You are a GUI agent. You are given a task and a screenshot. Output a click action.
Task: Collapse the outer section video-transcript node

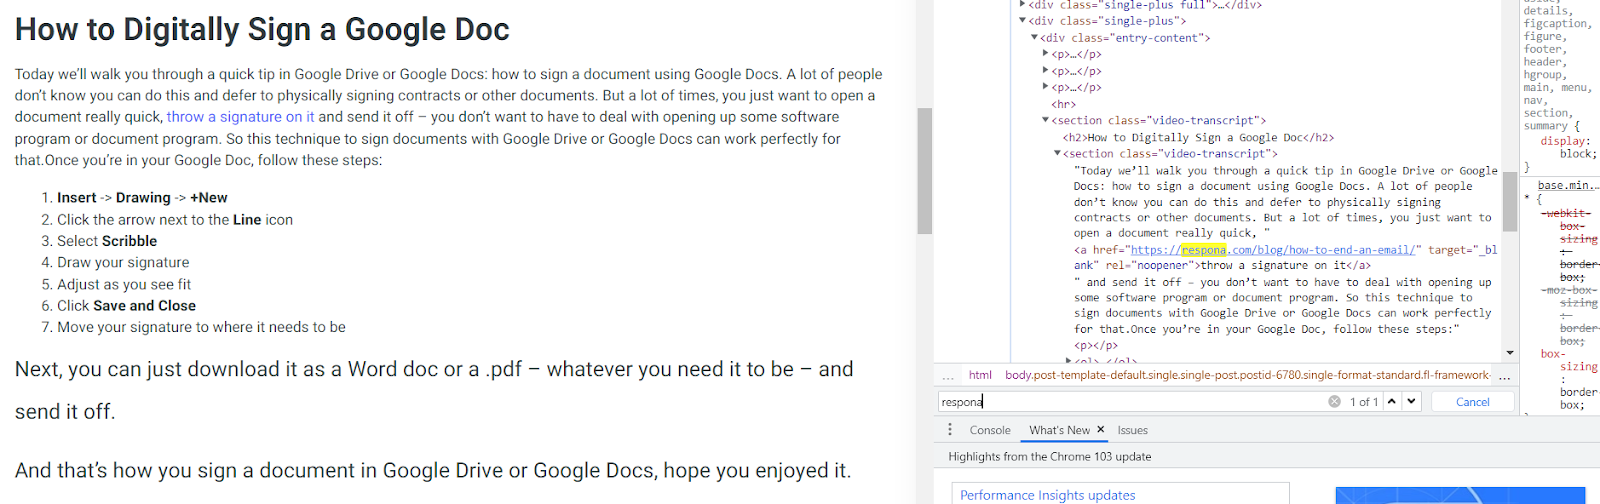[1045, 120]
